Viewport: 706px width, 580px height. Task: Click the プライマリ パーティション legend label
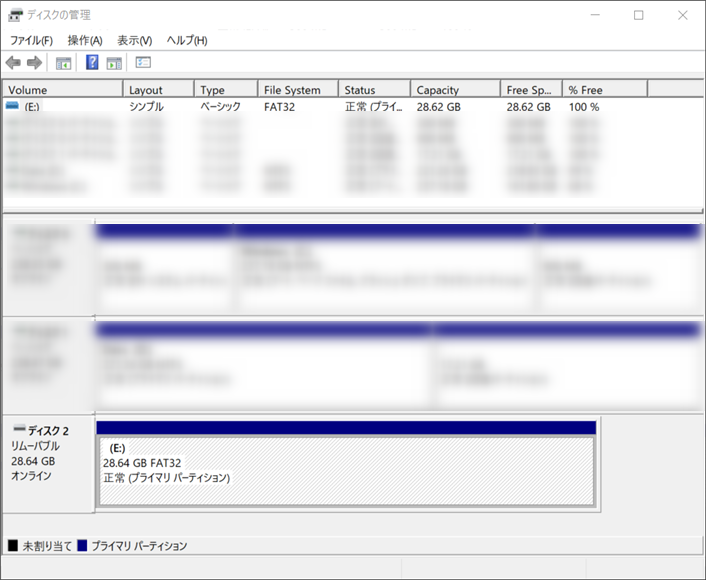pos(140,546)
